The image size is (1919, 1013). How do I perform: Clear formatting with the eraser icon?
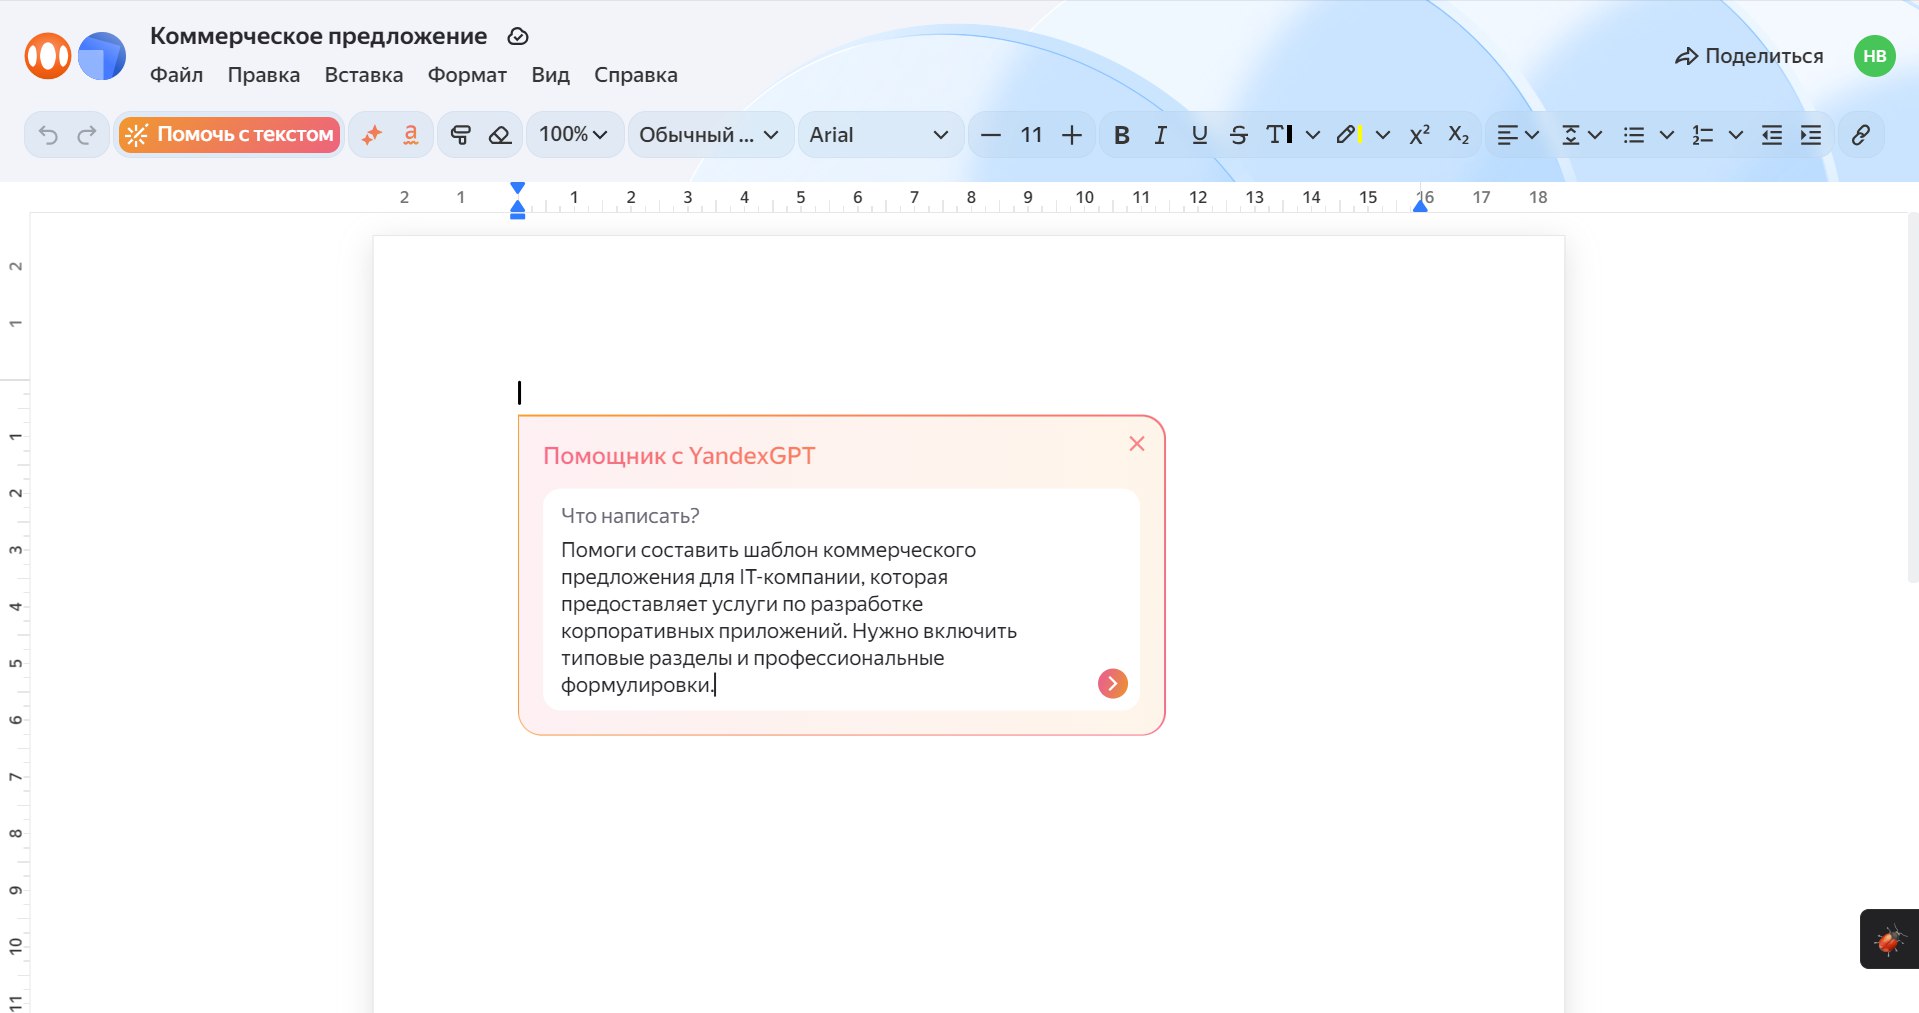pyautogui.click(x=500, y=134)
